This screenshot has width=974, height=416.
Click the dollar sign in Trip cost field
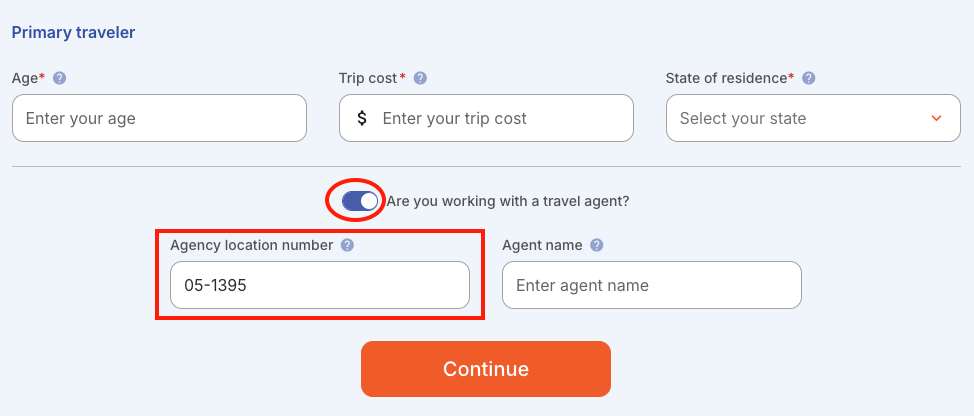pyautogui.click(x=362, y=118)
